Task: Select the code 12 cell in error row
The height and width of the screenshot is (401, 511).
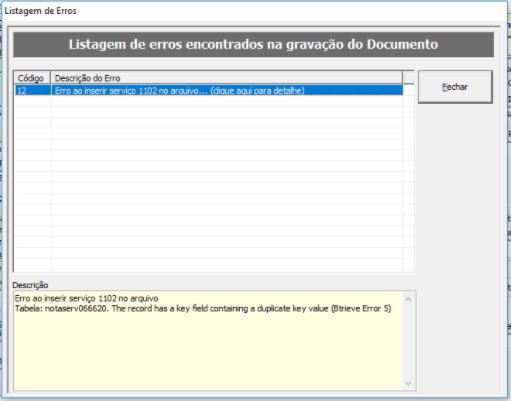Action: pyautogui.click(x=33, y=90)
